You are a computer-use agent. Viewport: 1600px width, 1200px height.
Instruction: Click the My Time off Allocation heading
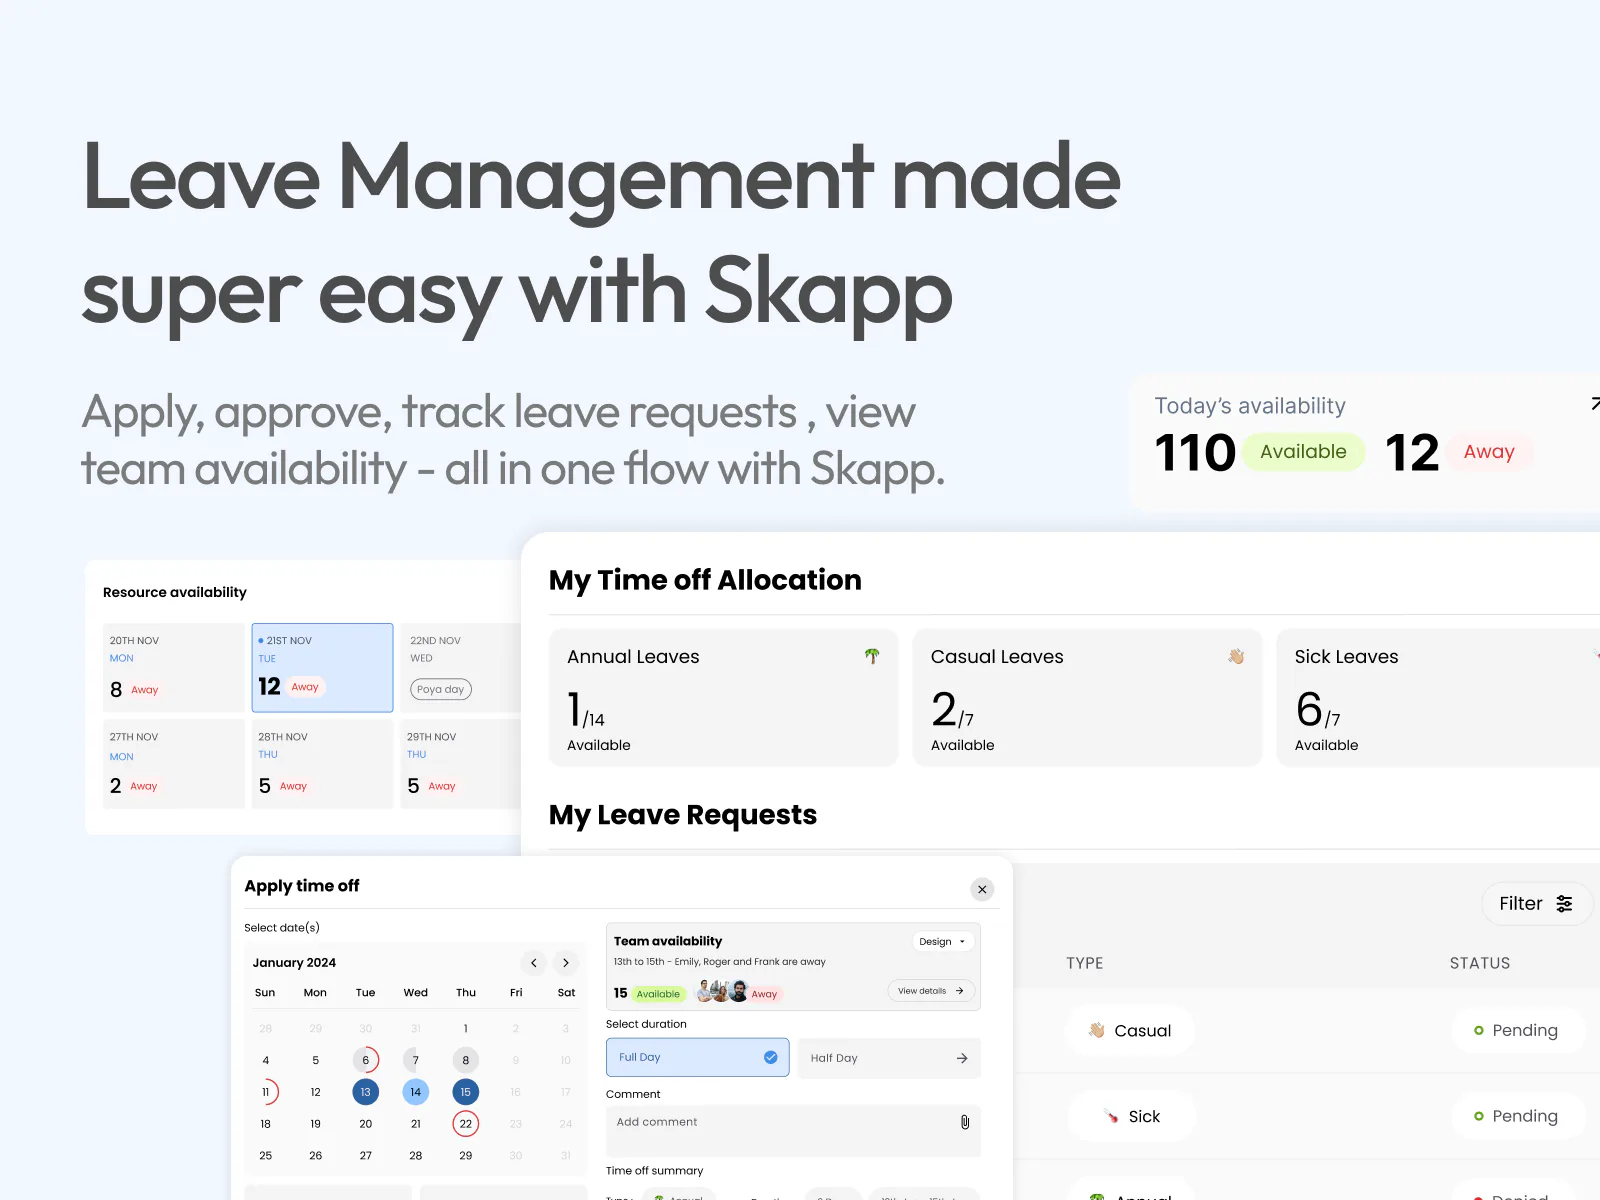click(x=705, y=580)
